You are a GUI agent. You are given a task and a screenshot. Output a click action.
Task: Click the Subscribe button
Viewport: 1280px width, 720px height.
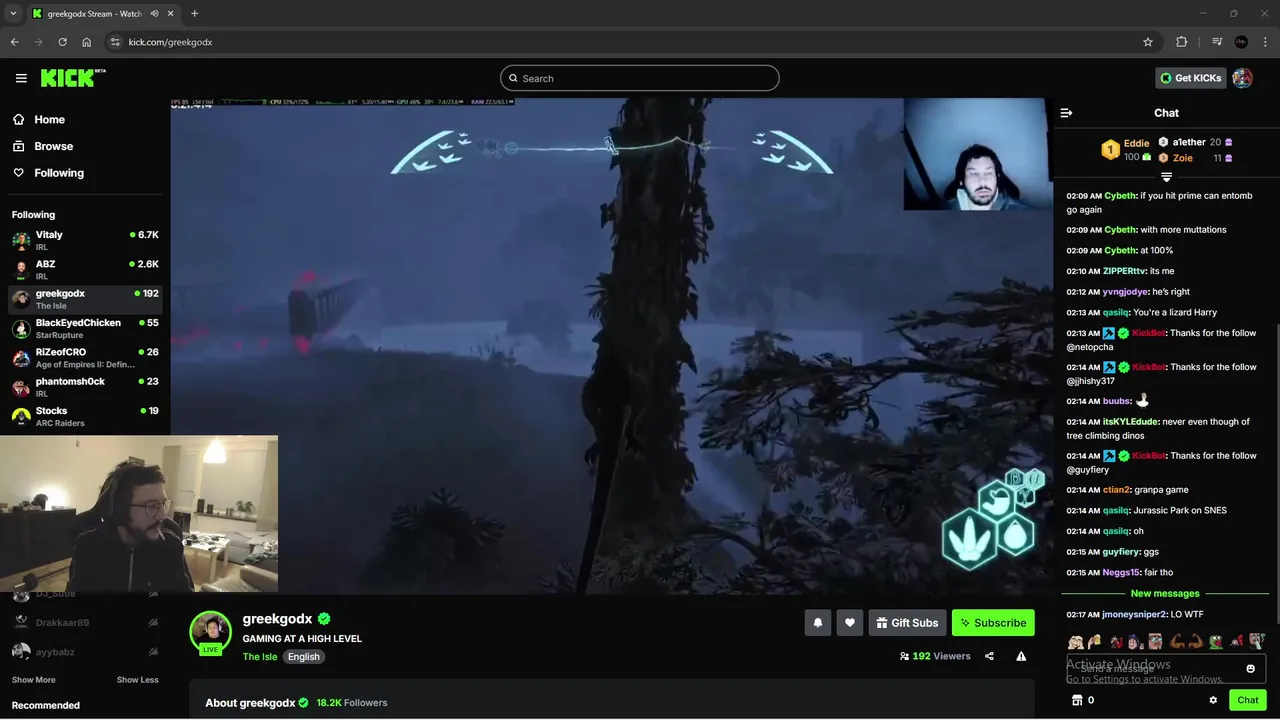tap(993, 623)
